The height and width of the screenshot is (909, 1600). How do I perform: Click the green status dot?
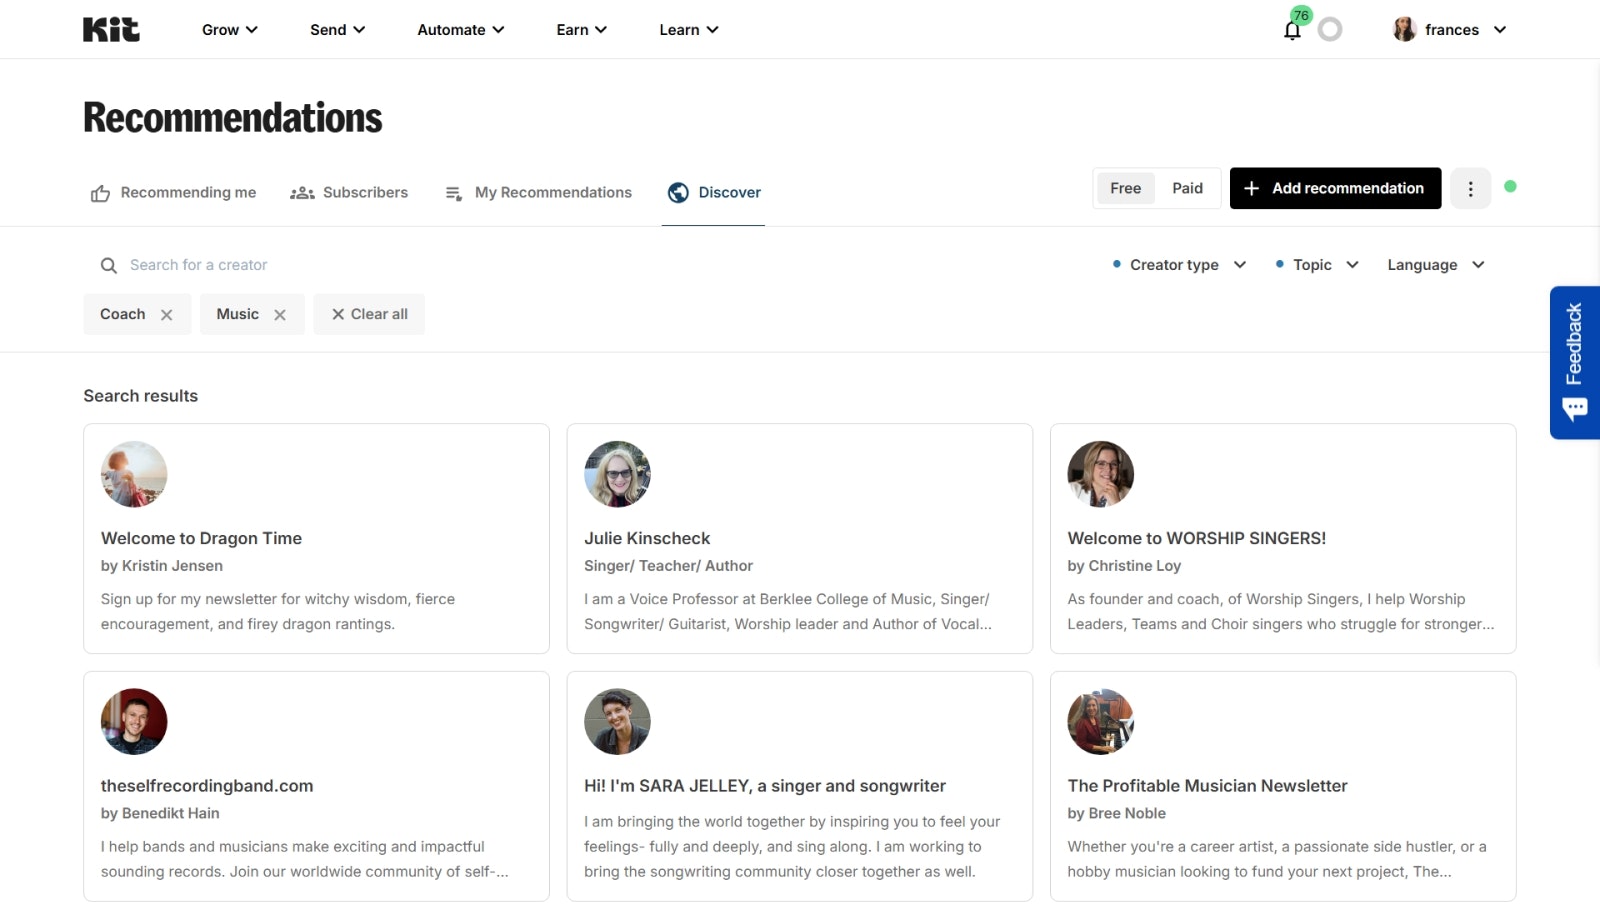1510,186
